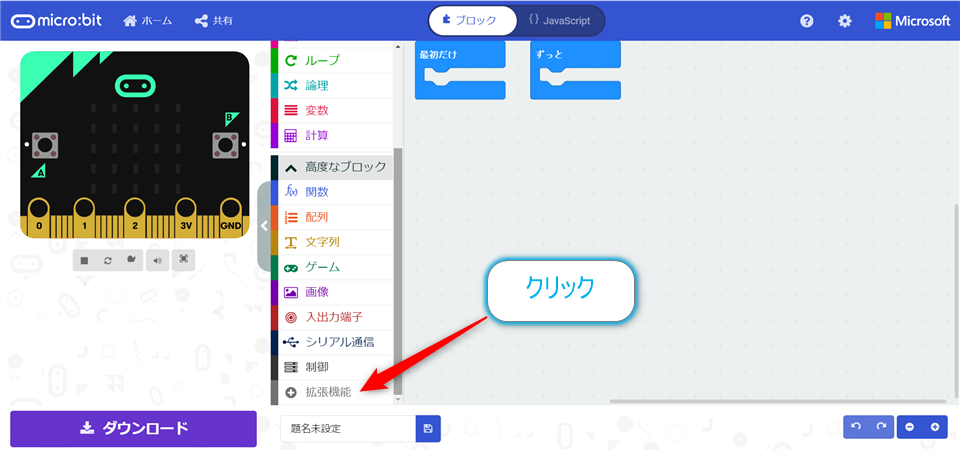Click the ダウンロード (Download) button

133,428
